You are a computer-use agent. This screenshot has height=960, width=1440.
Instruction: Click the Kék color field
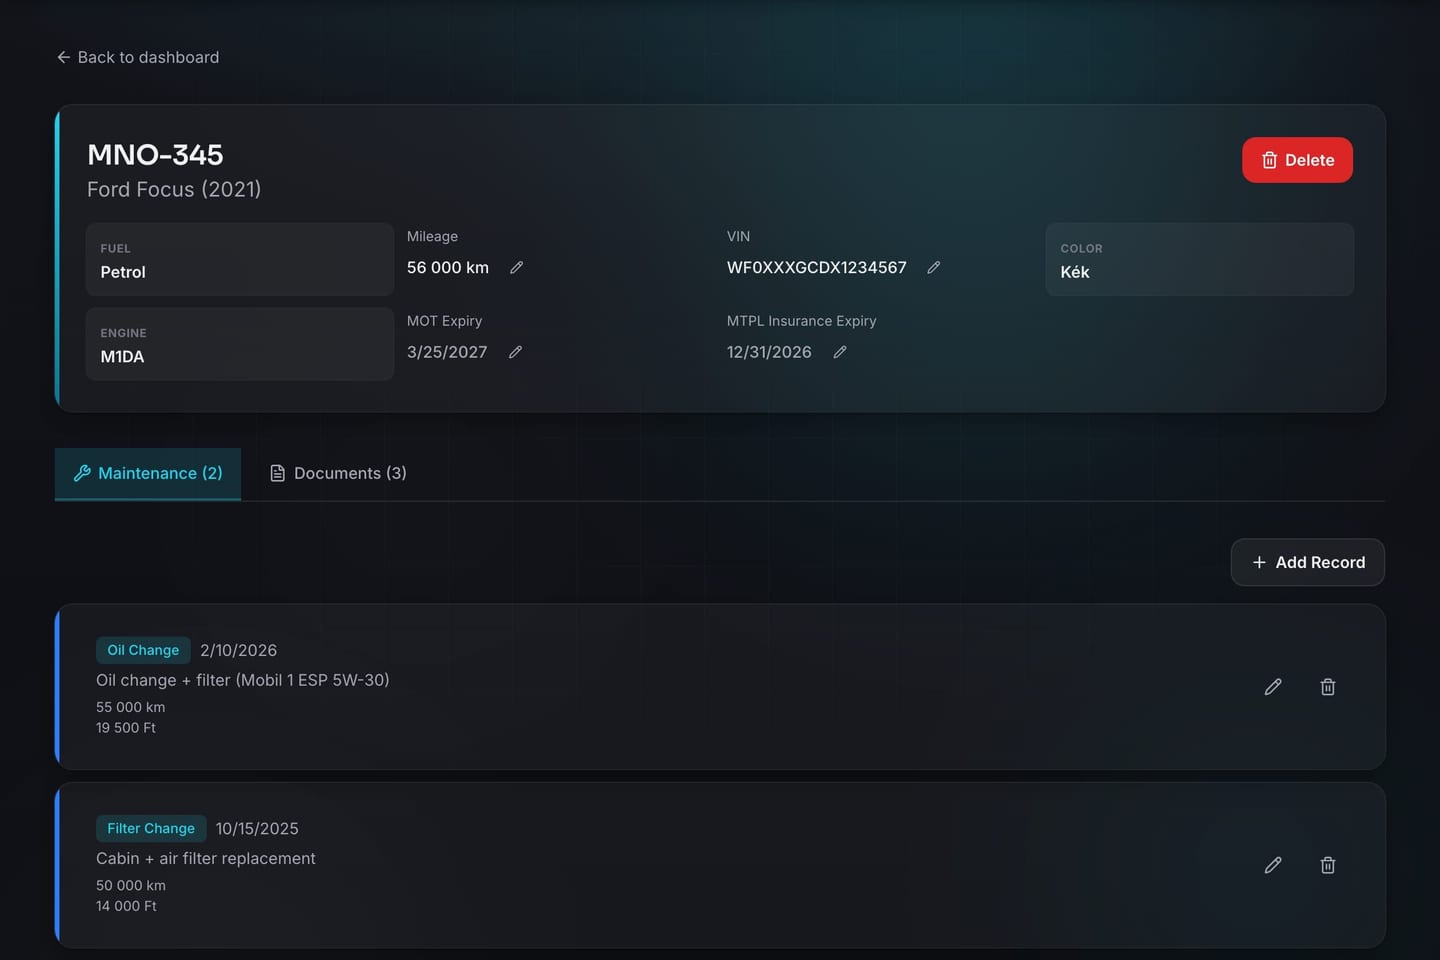(1200, 259)
